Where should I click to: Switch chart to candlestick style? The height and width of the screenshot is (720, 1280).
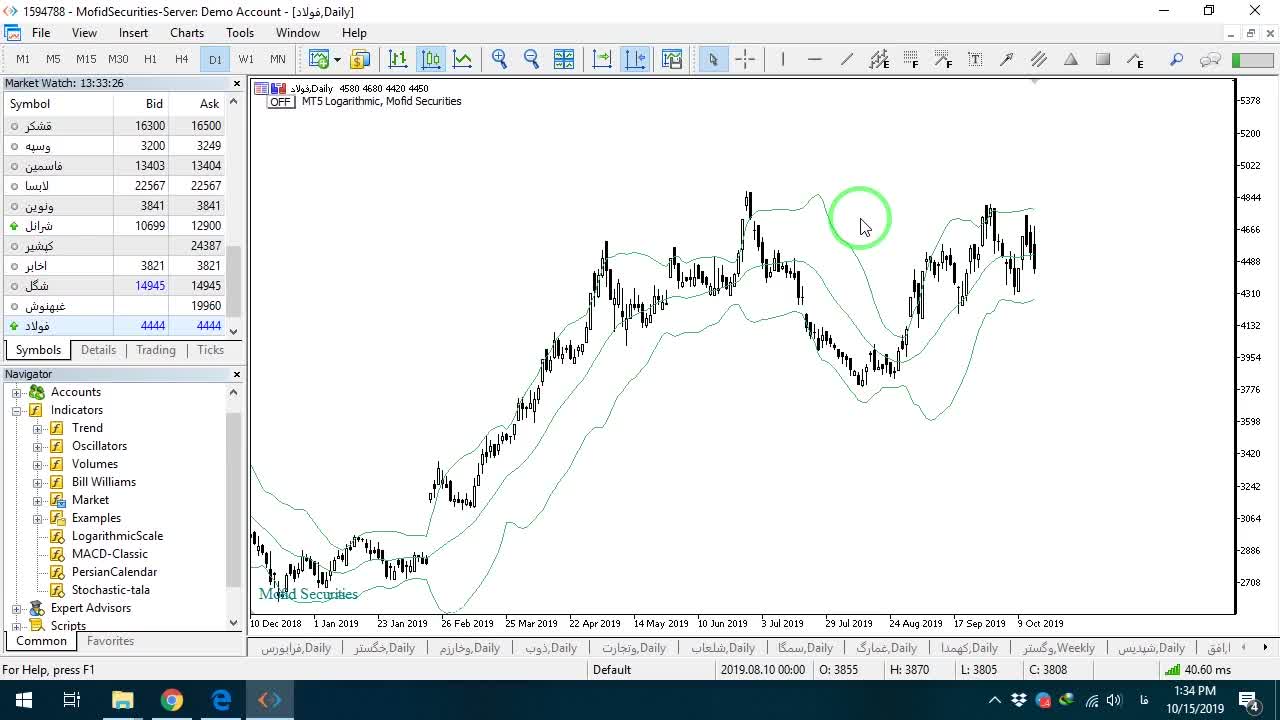pos(431,59)
